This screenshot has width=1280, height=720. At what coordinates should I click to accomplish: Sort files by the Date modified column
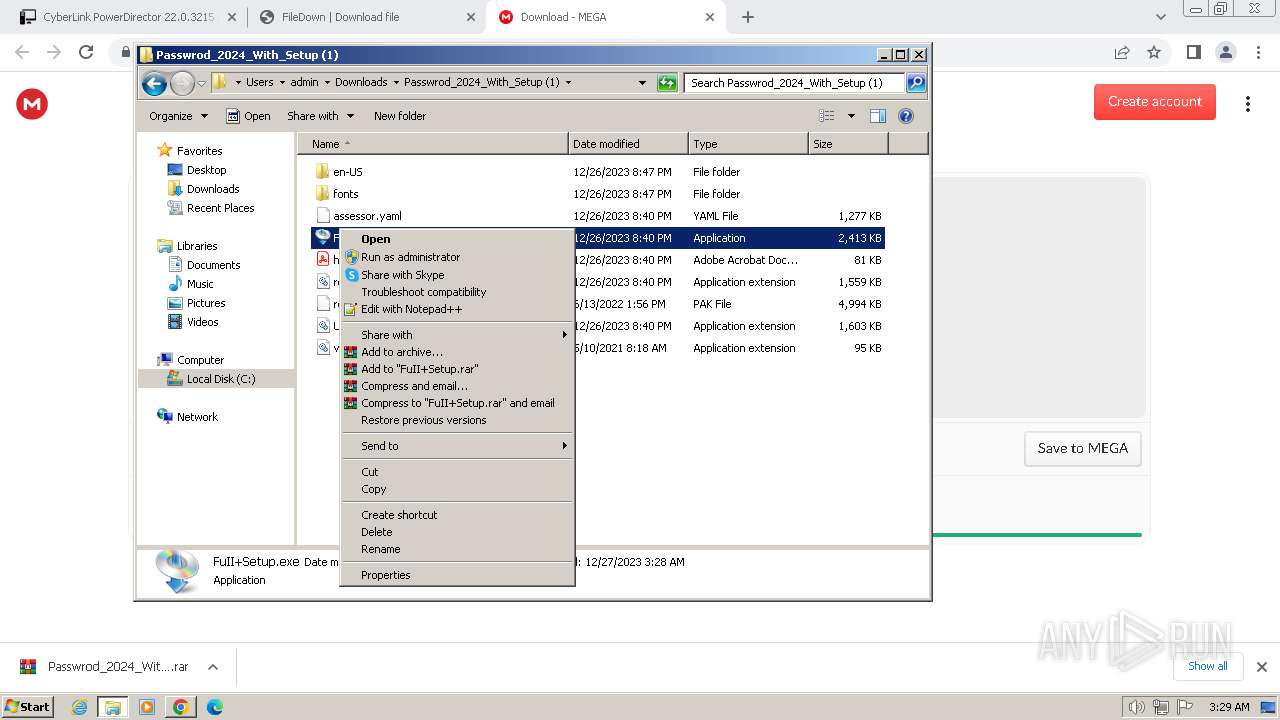628,144
